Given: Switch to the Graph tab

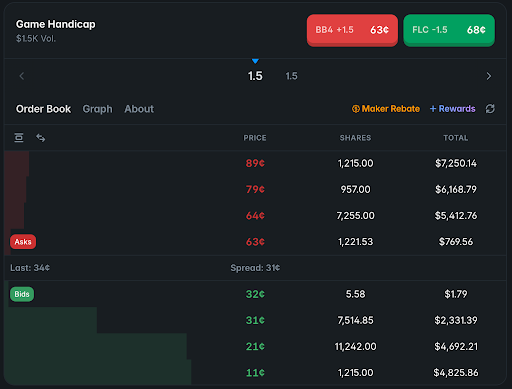Looking at the screenshot, I should [x=97, y=109].
